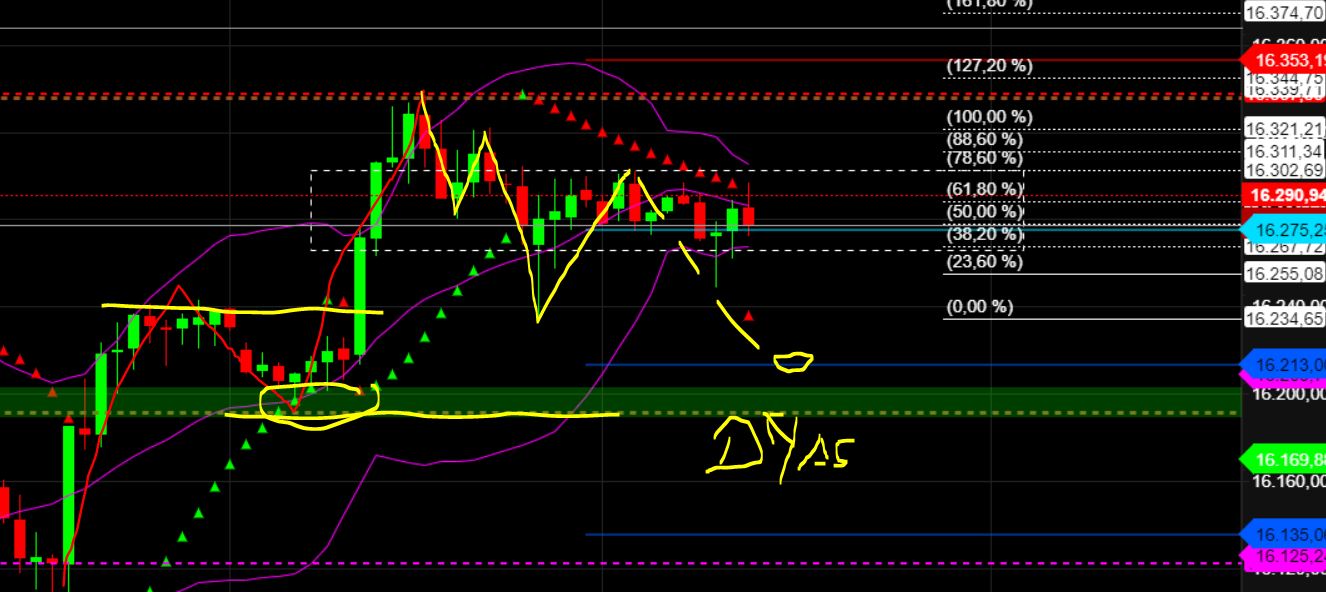
Task: Select the yellow ellipse around the swing low
Action: point(317,401)
